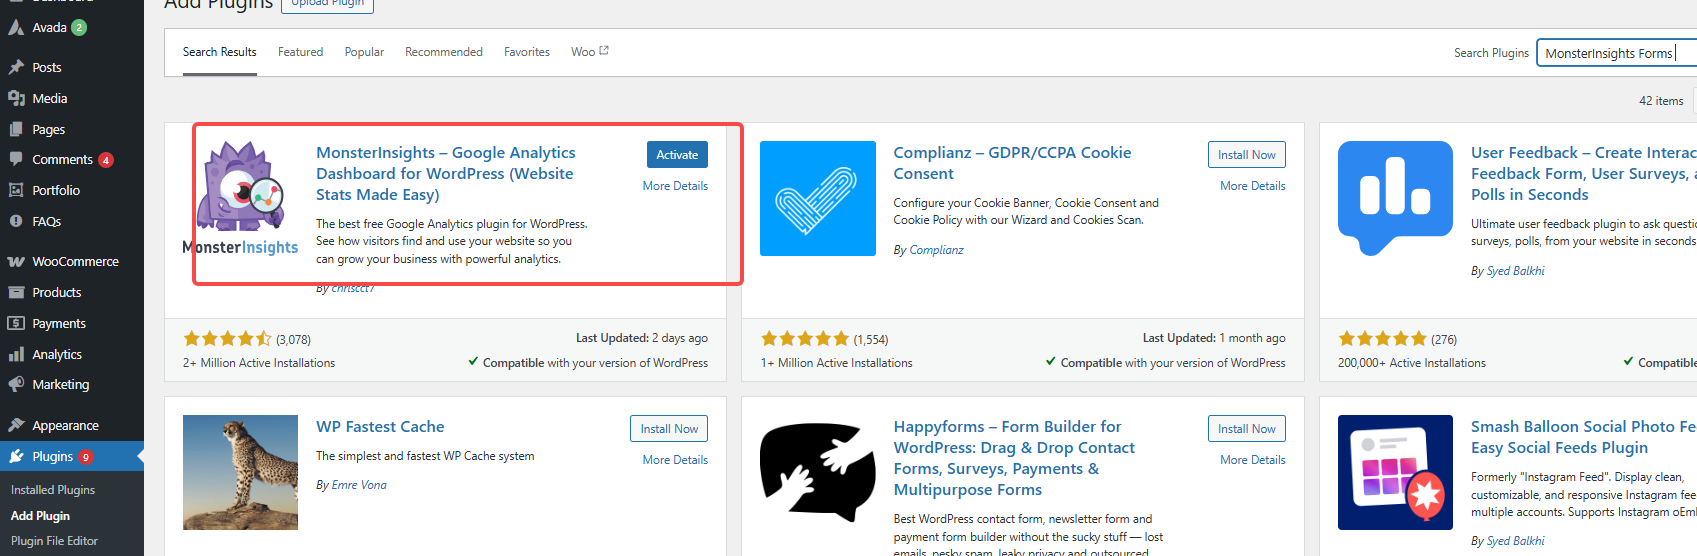Click the Payments dollar icon
This screenshot has width=1697, height=556.
click(x=16, y=323)
